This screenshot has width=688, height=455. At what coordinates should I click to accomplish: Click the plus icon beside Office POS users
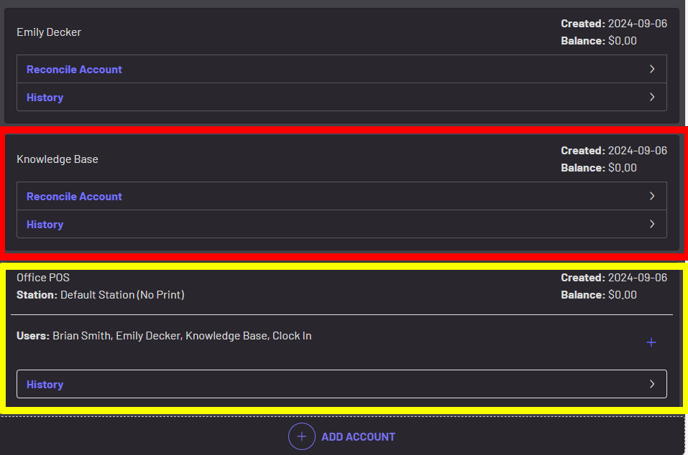[x=651, y=343]
